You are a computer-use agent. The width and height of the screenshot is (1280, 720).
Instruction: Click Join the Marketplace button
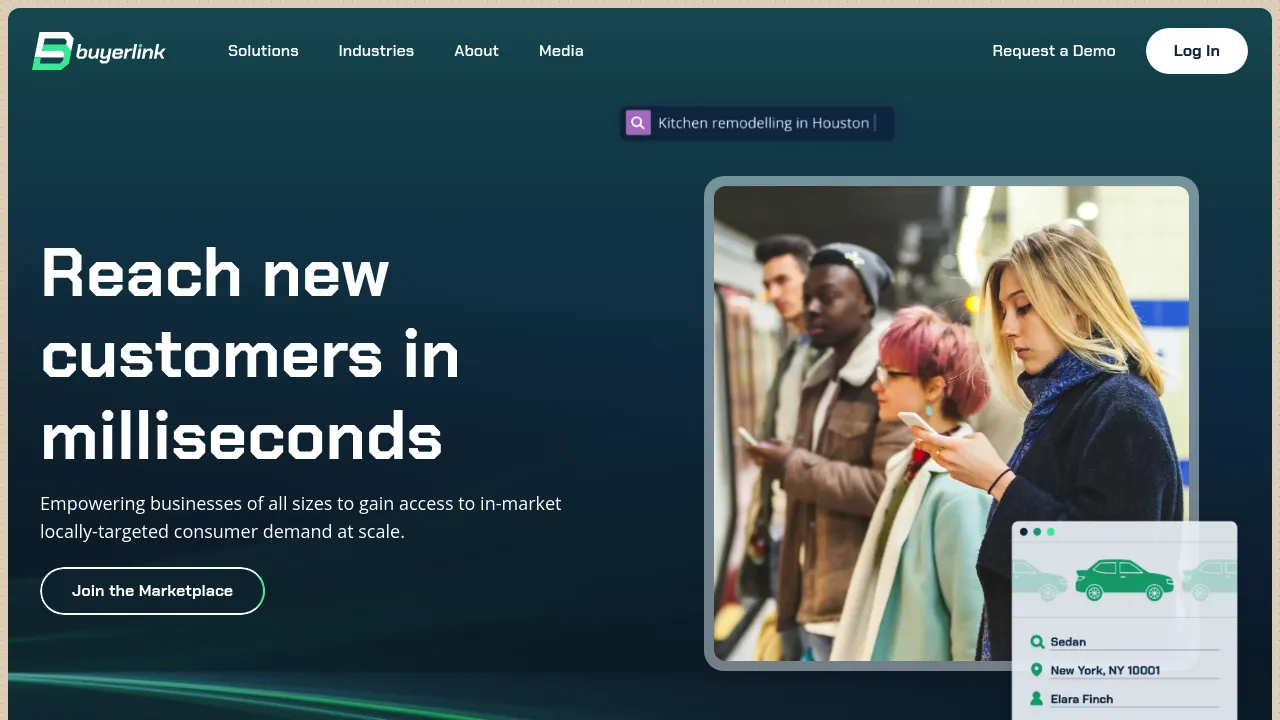click(152, 591)
